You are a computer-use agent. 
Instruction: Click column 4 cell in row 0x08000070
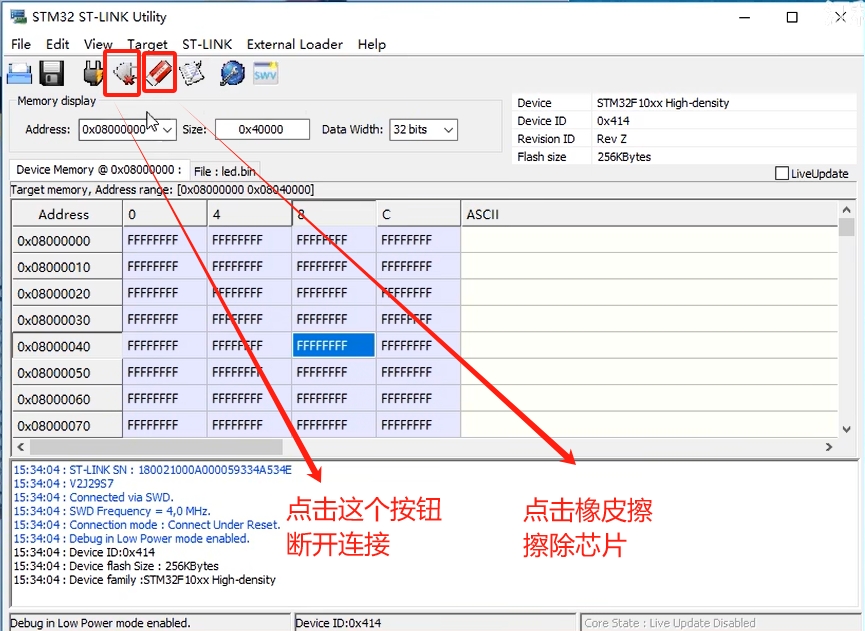coord(249,425)
